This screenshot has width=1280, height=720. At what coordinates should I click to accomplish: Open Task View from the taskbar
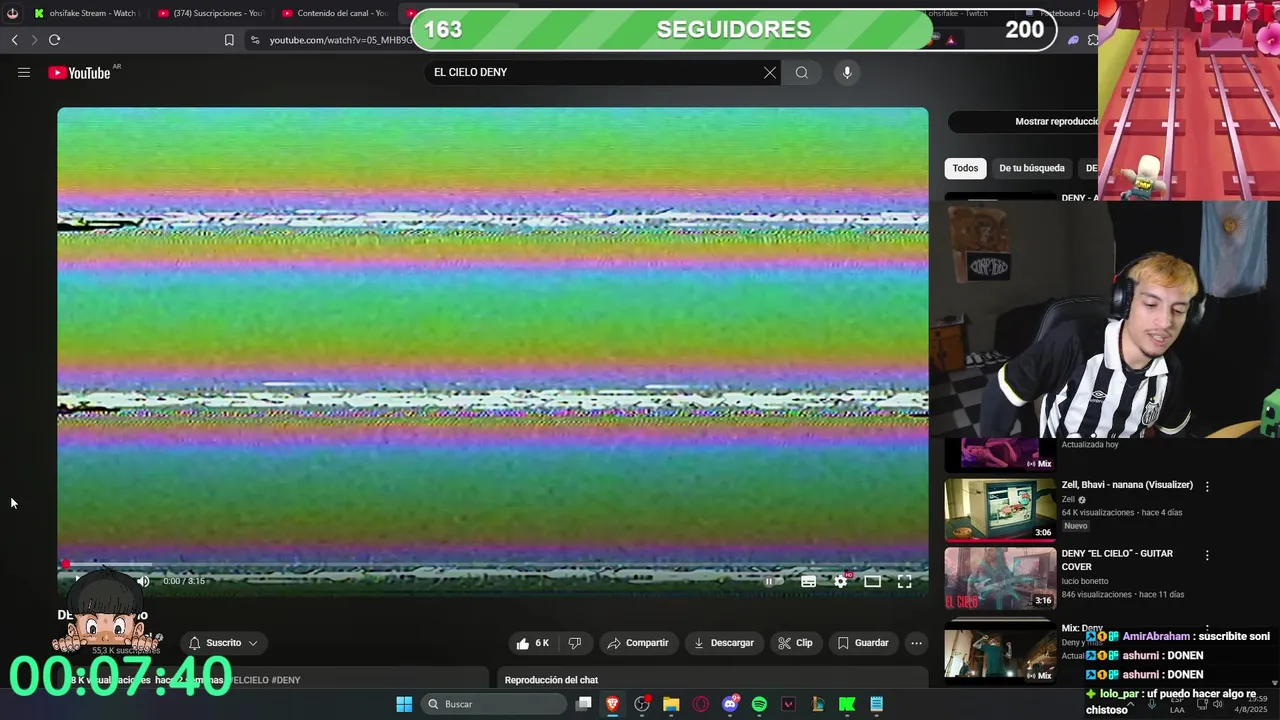click(x=583, y=704)
